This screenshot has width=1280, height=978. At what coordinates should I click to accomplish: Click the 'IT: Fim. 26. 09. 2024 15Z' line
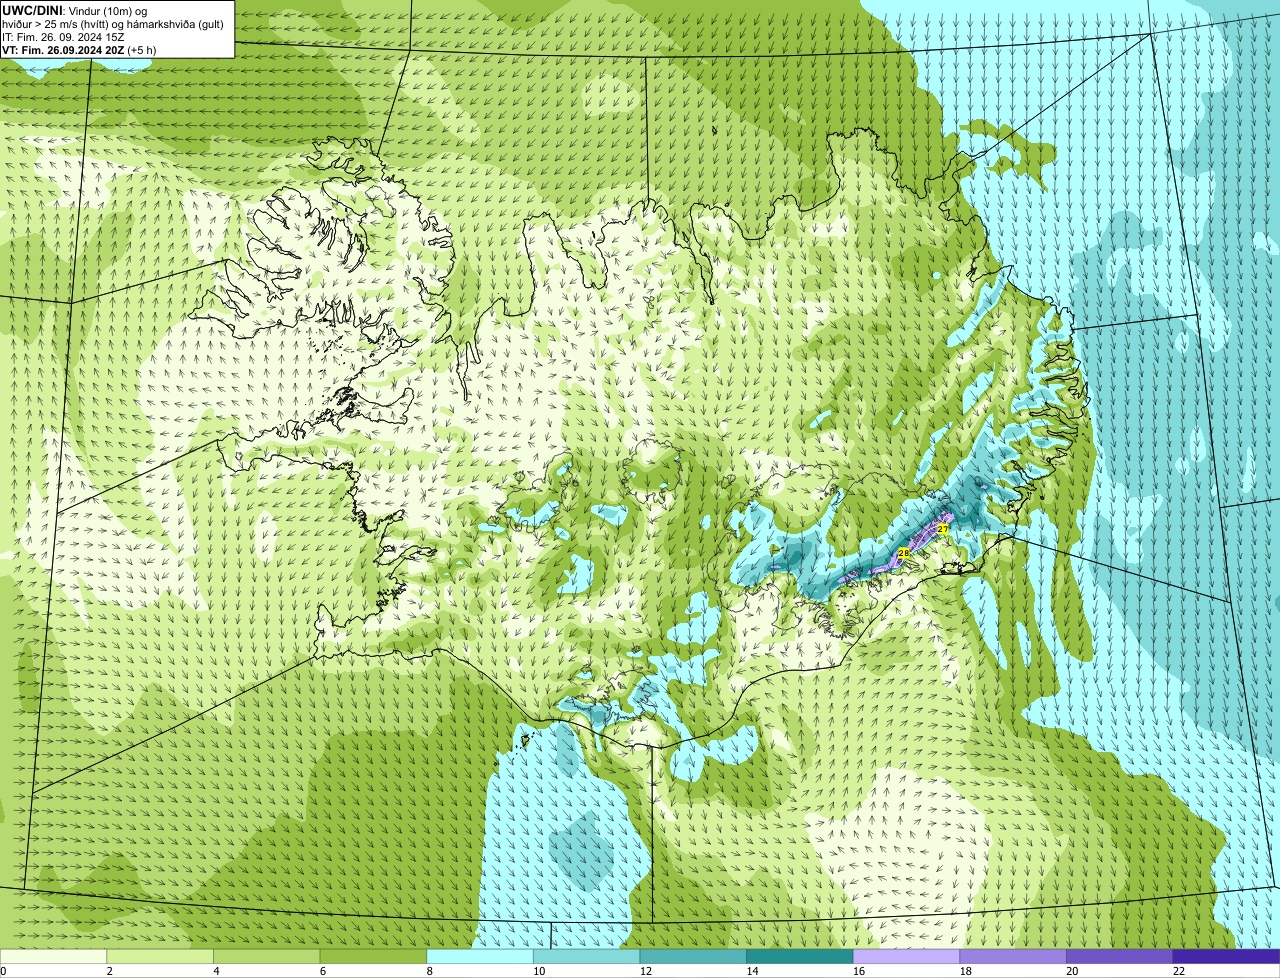[x=63, y=37]
